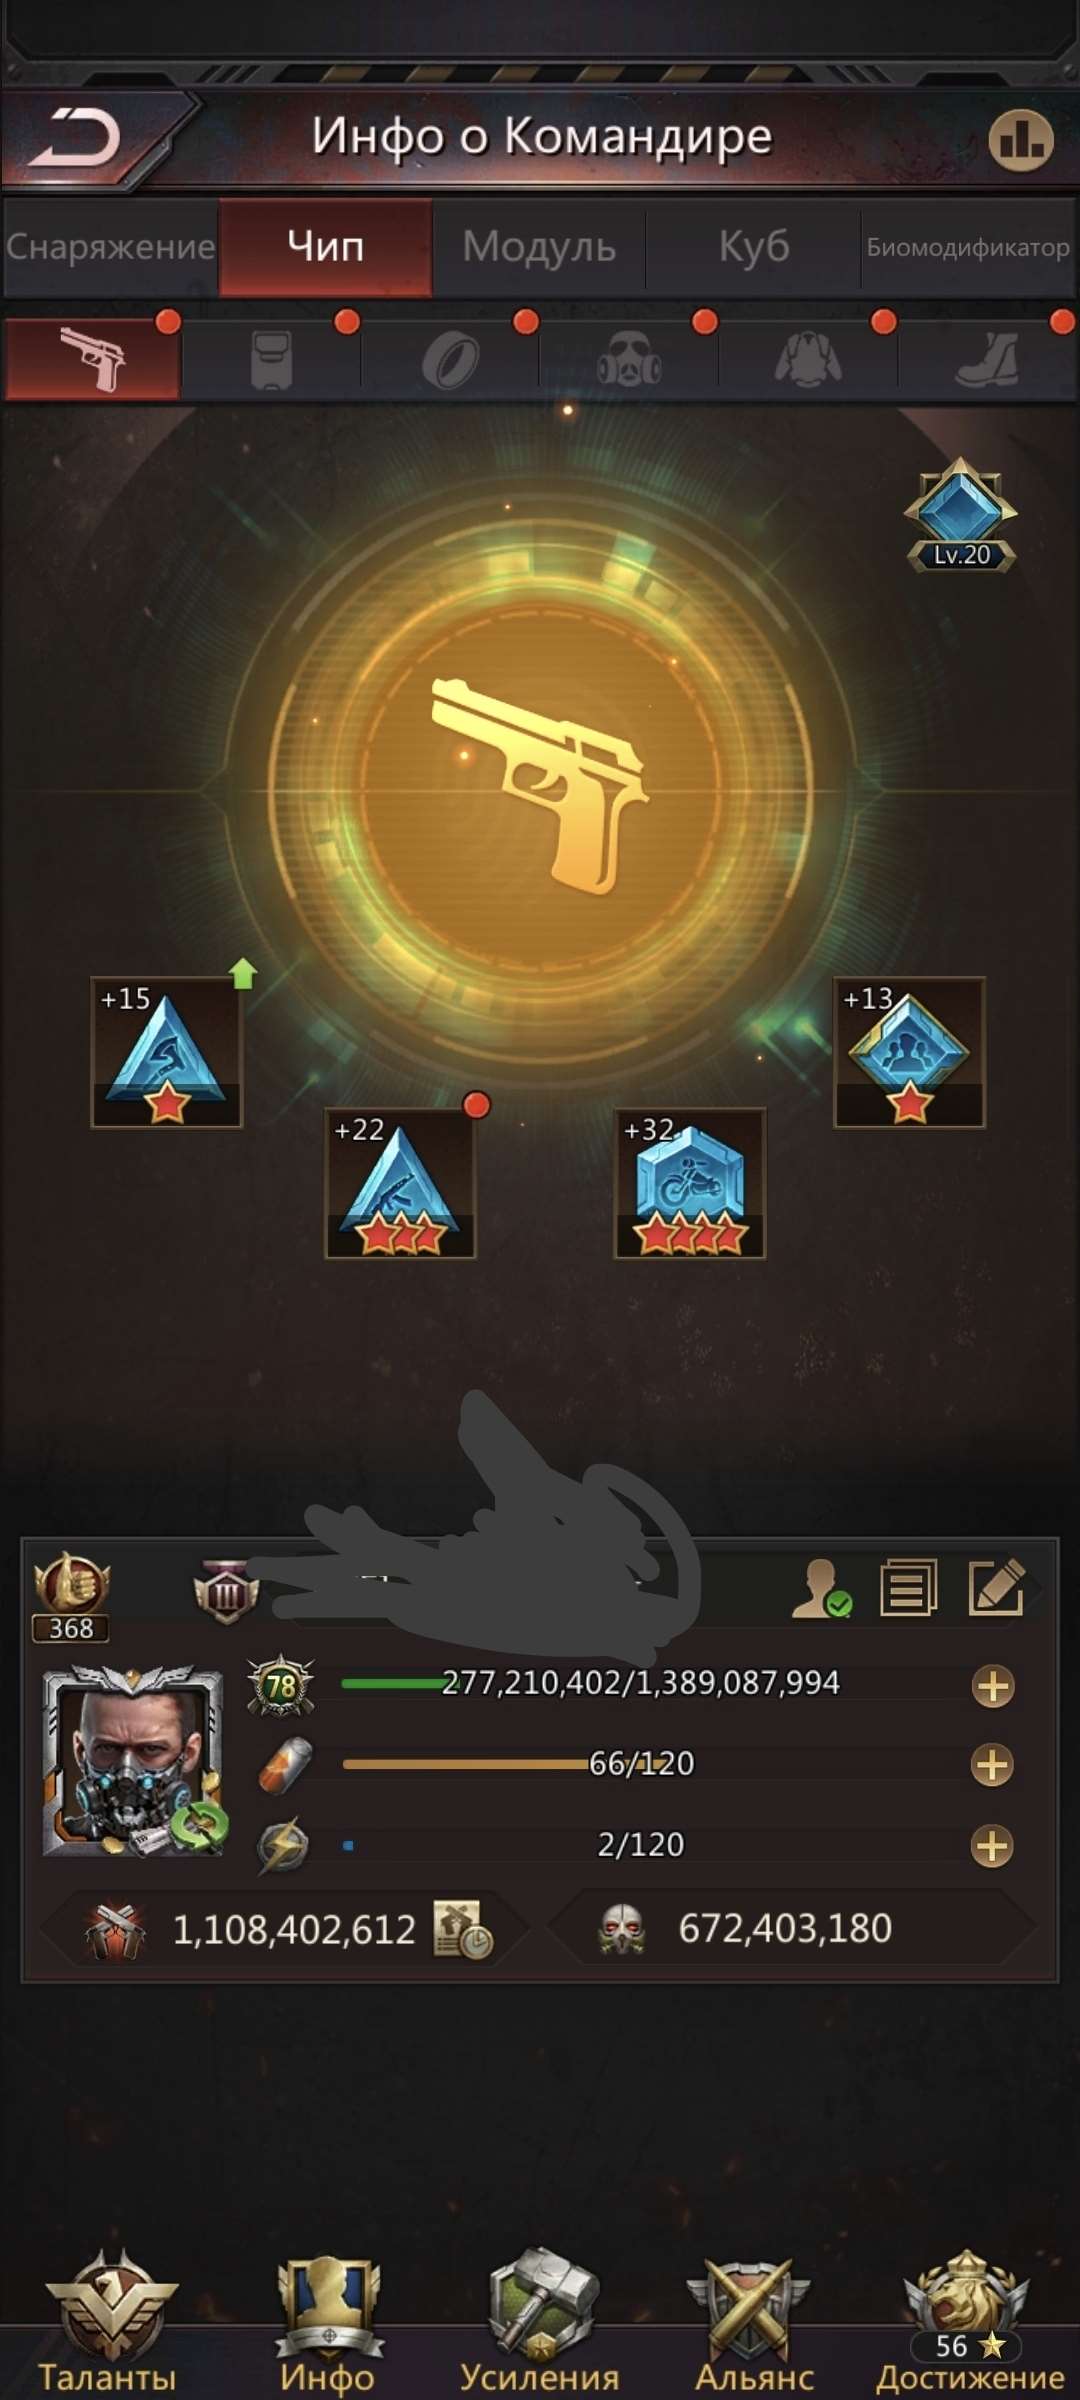Add energy with lightning row plus button
Image resolution: width=1080 pixels, height=2400 pixels.
(x=993, y=1846)
